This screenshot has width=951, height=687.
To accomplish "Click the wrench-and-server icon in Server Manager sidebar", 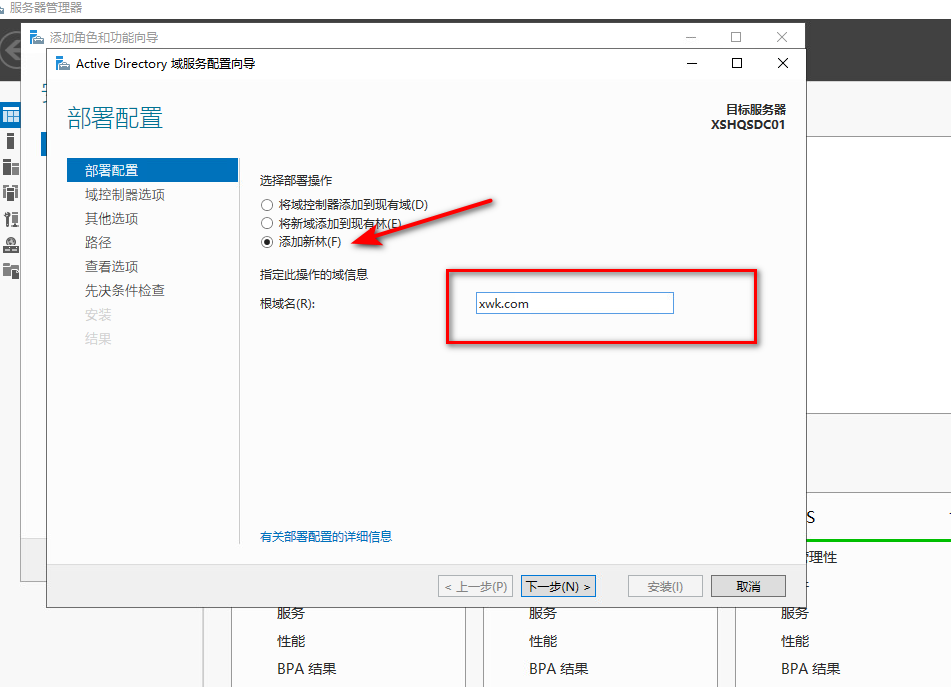I will (11, 219).
